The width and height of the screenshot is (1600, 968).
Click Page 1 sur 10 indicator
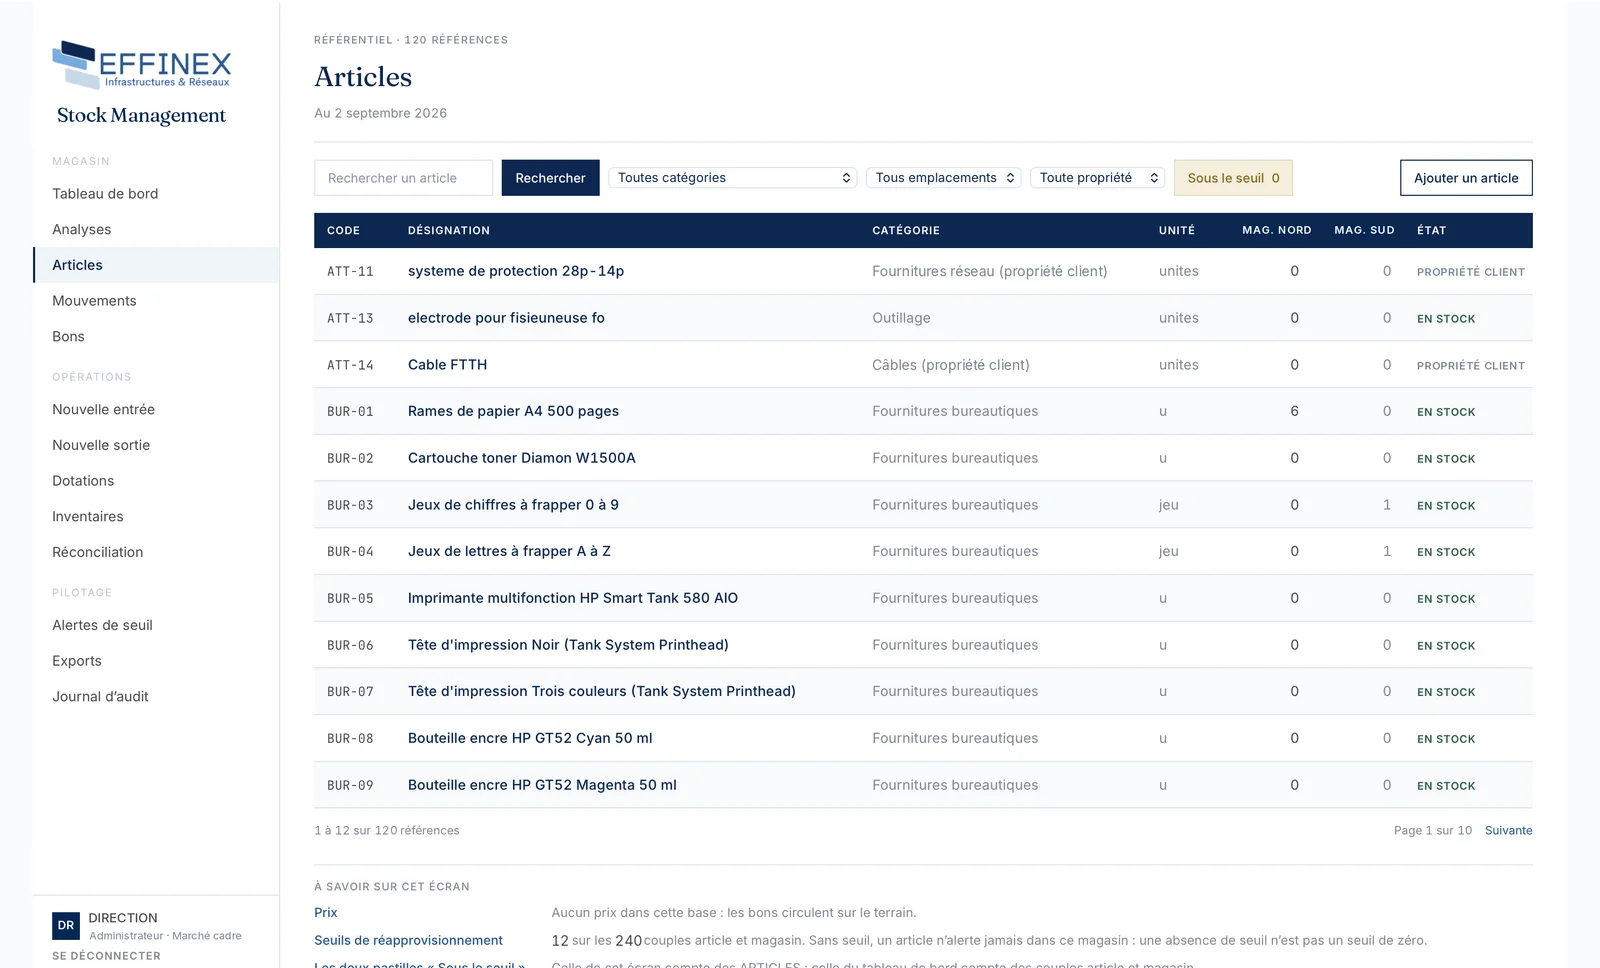coord(1433,831)
